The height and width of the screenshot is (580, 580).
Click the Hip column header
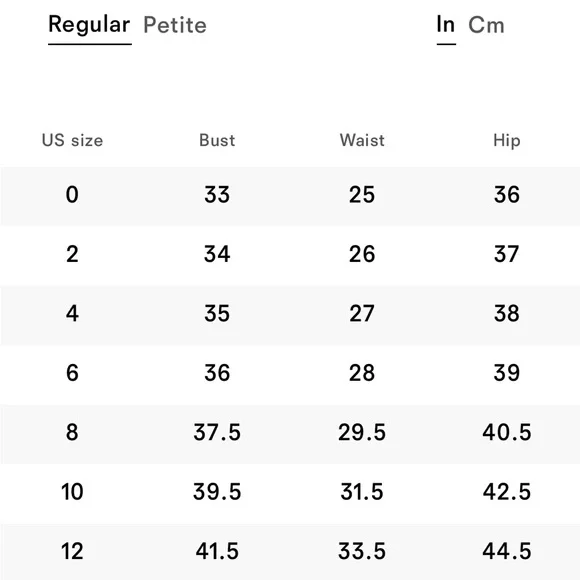[x=507, y=141]
